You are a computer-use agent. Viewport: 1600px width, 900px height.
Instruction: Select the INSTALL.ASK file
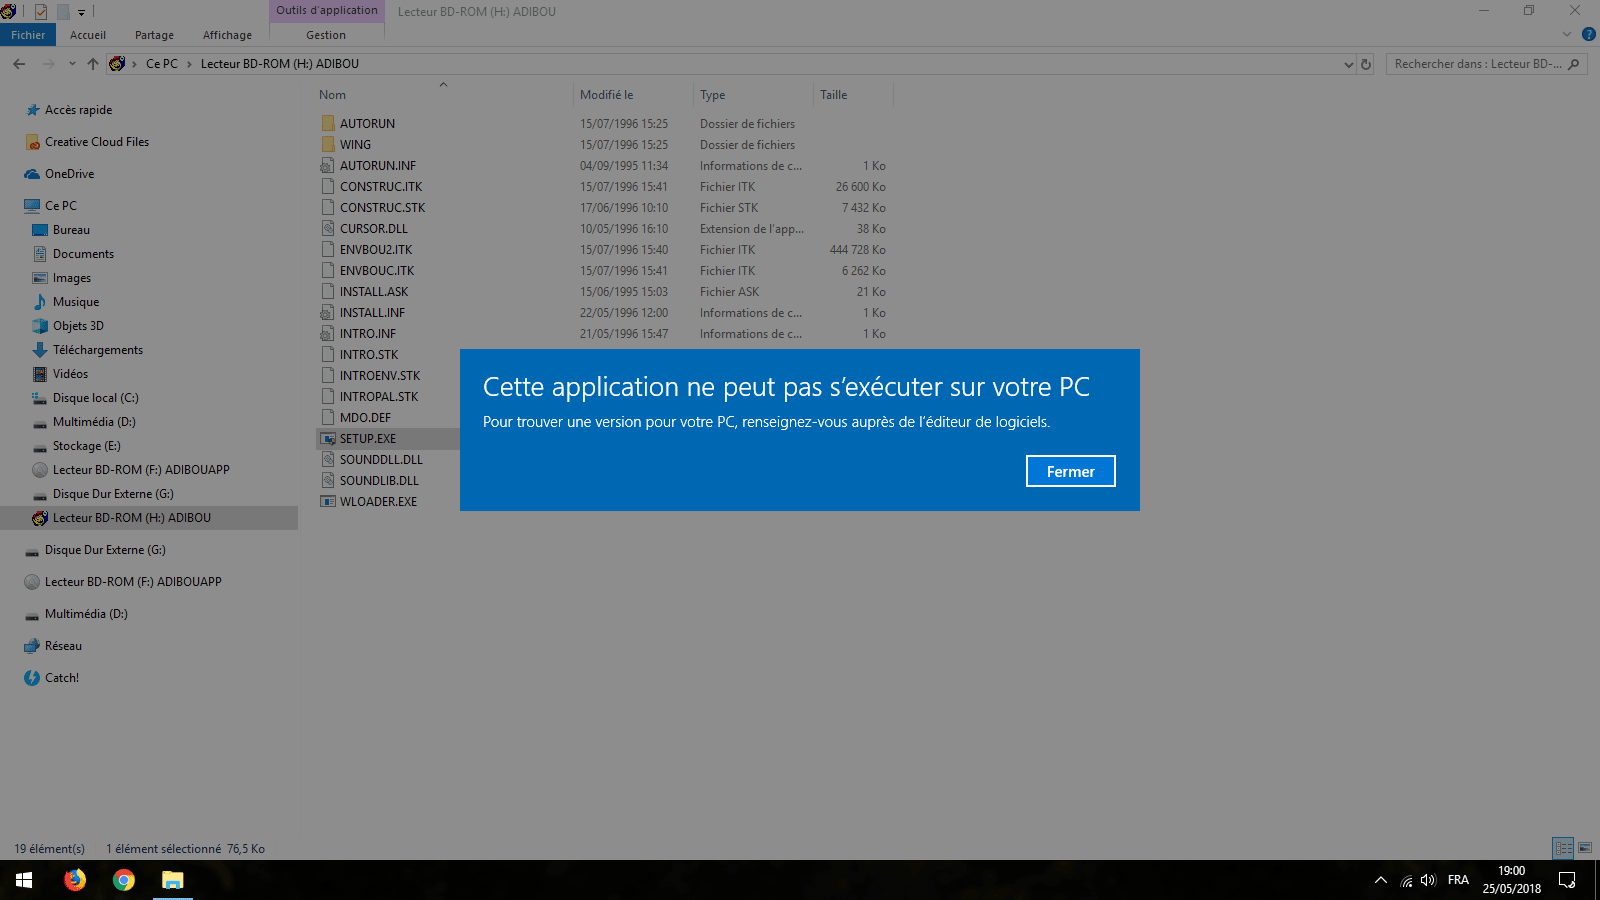373,292
